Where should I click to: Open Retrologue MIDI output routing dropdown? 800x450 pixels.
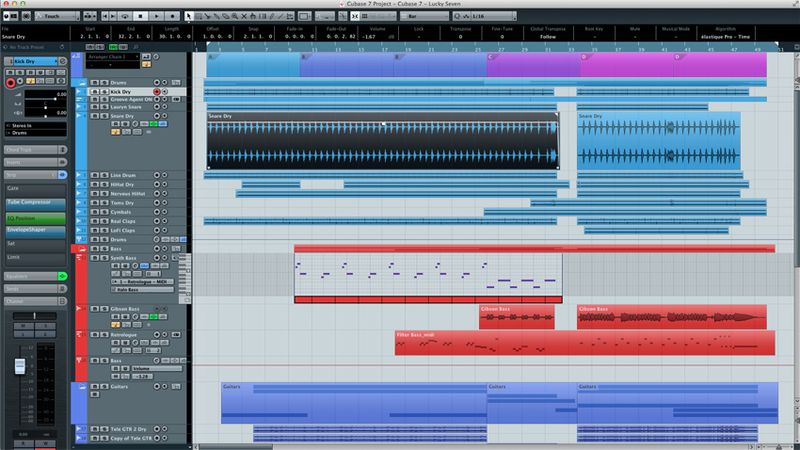point(142,282)
